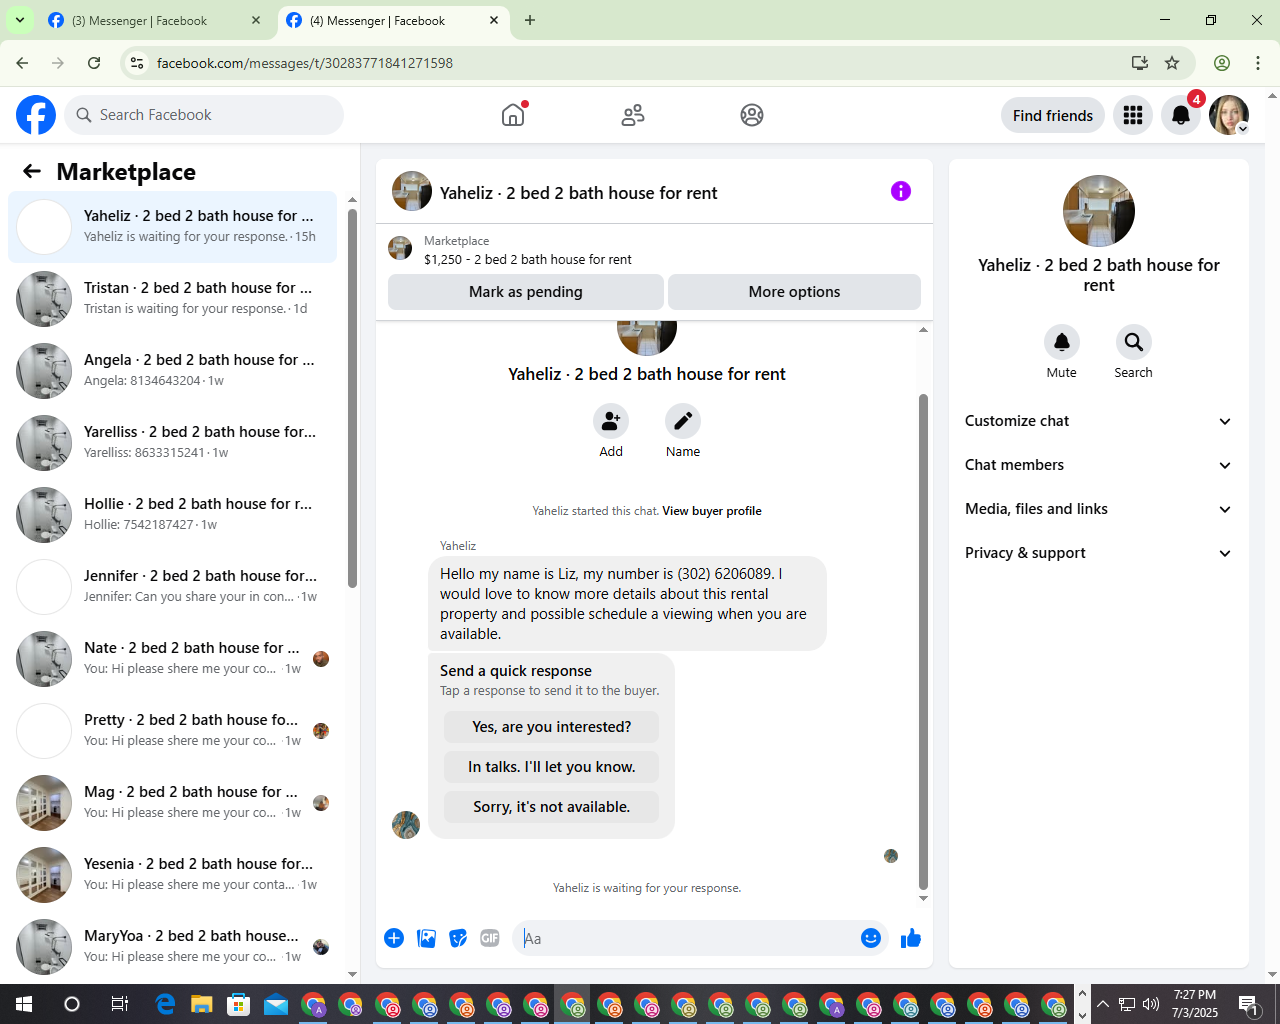1280x1024 pixels.
Task: Click the chat messages scrollbar
Action: coord(923,641)
